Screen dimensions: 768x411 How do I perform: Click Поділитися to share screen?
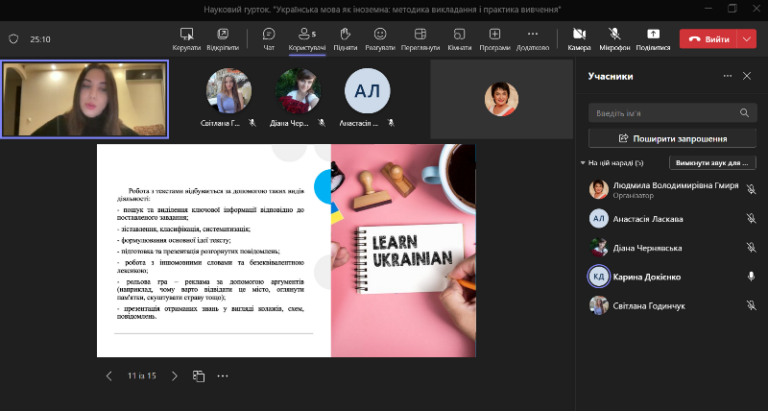coord(653,38)
